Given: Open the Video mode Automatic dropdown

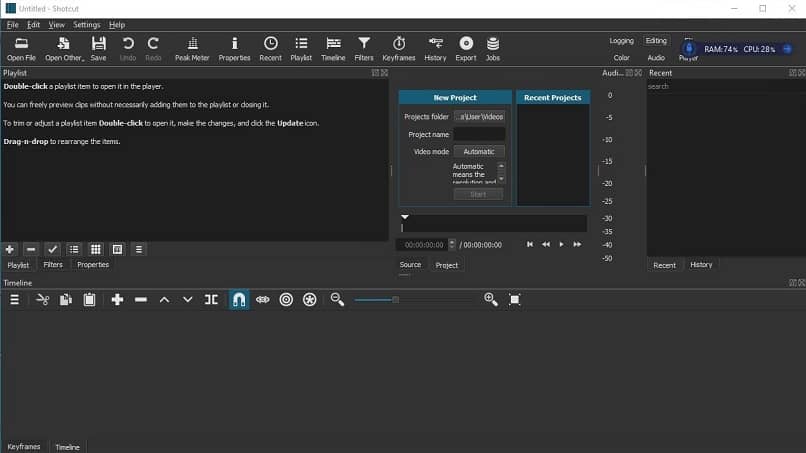Looking at the screenshot, I should 478,152.
